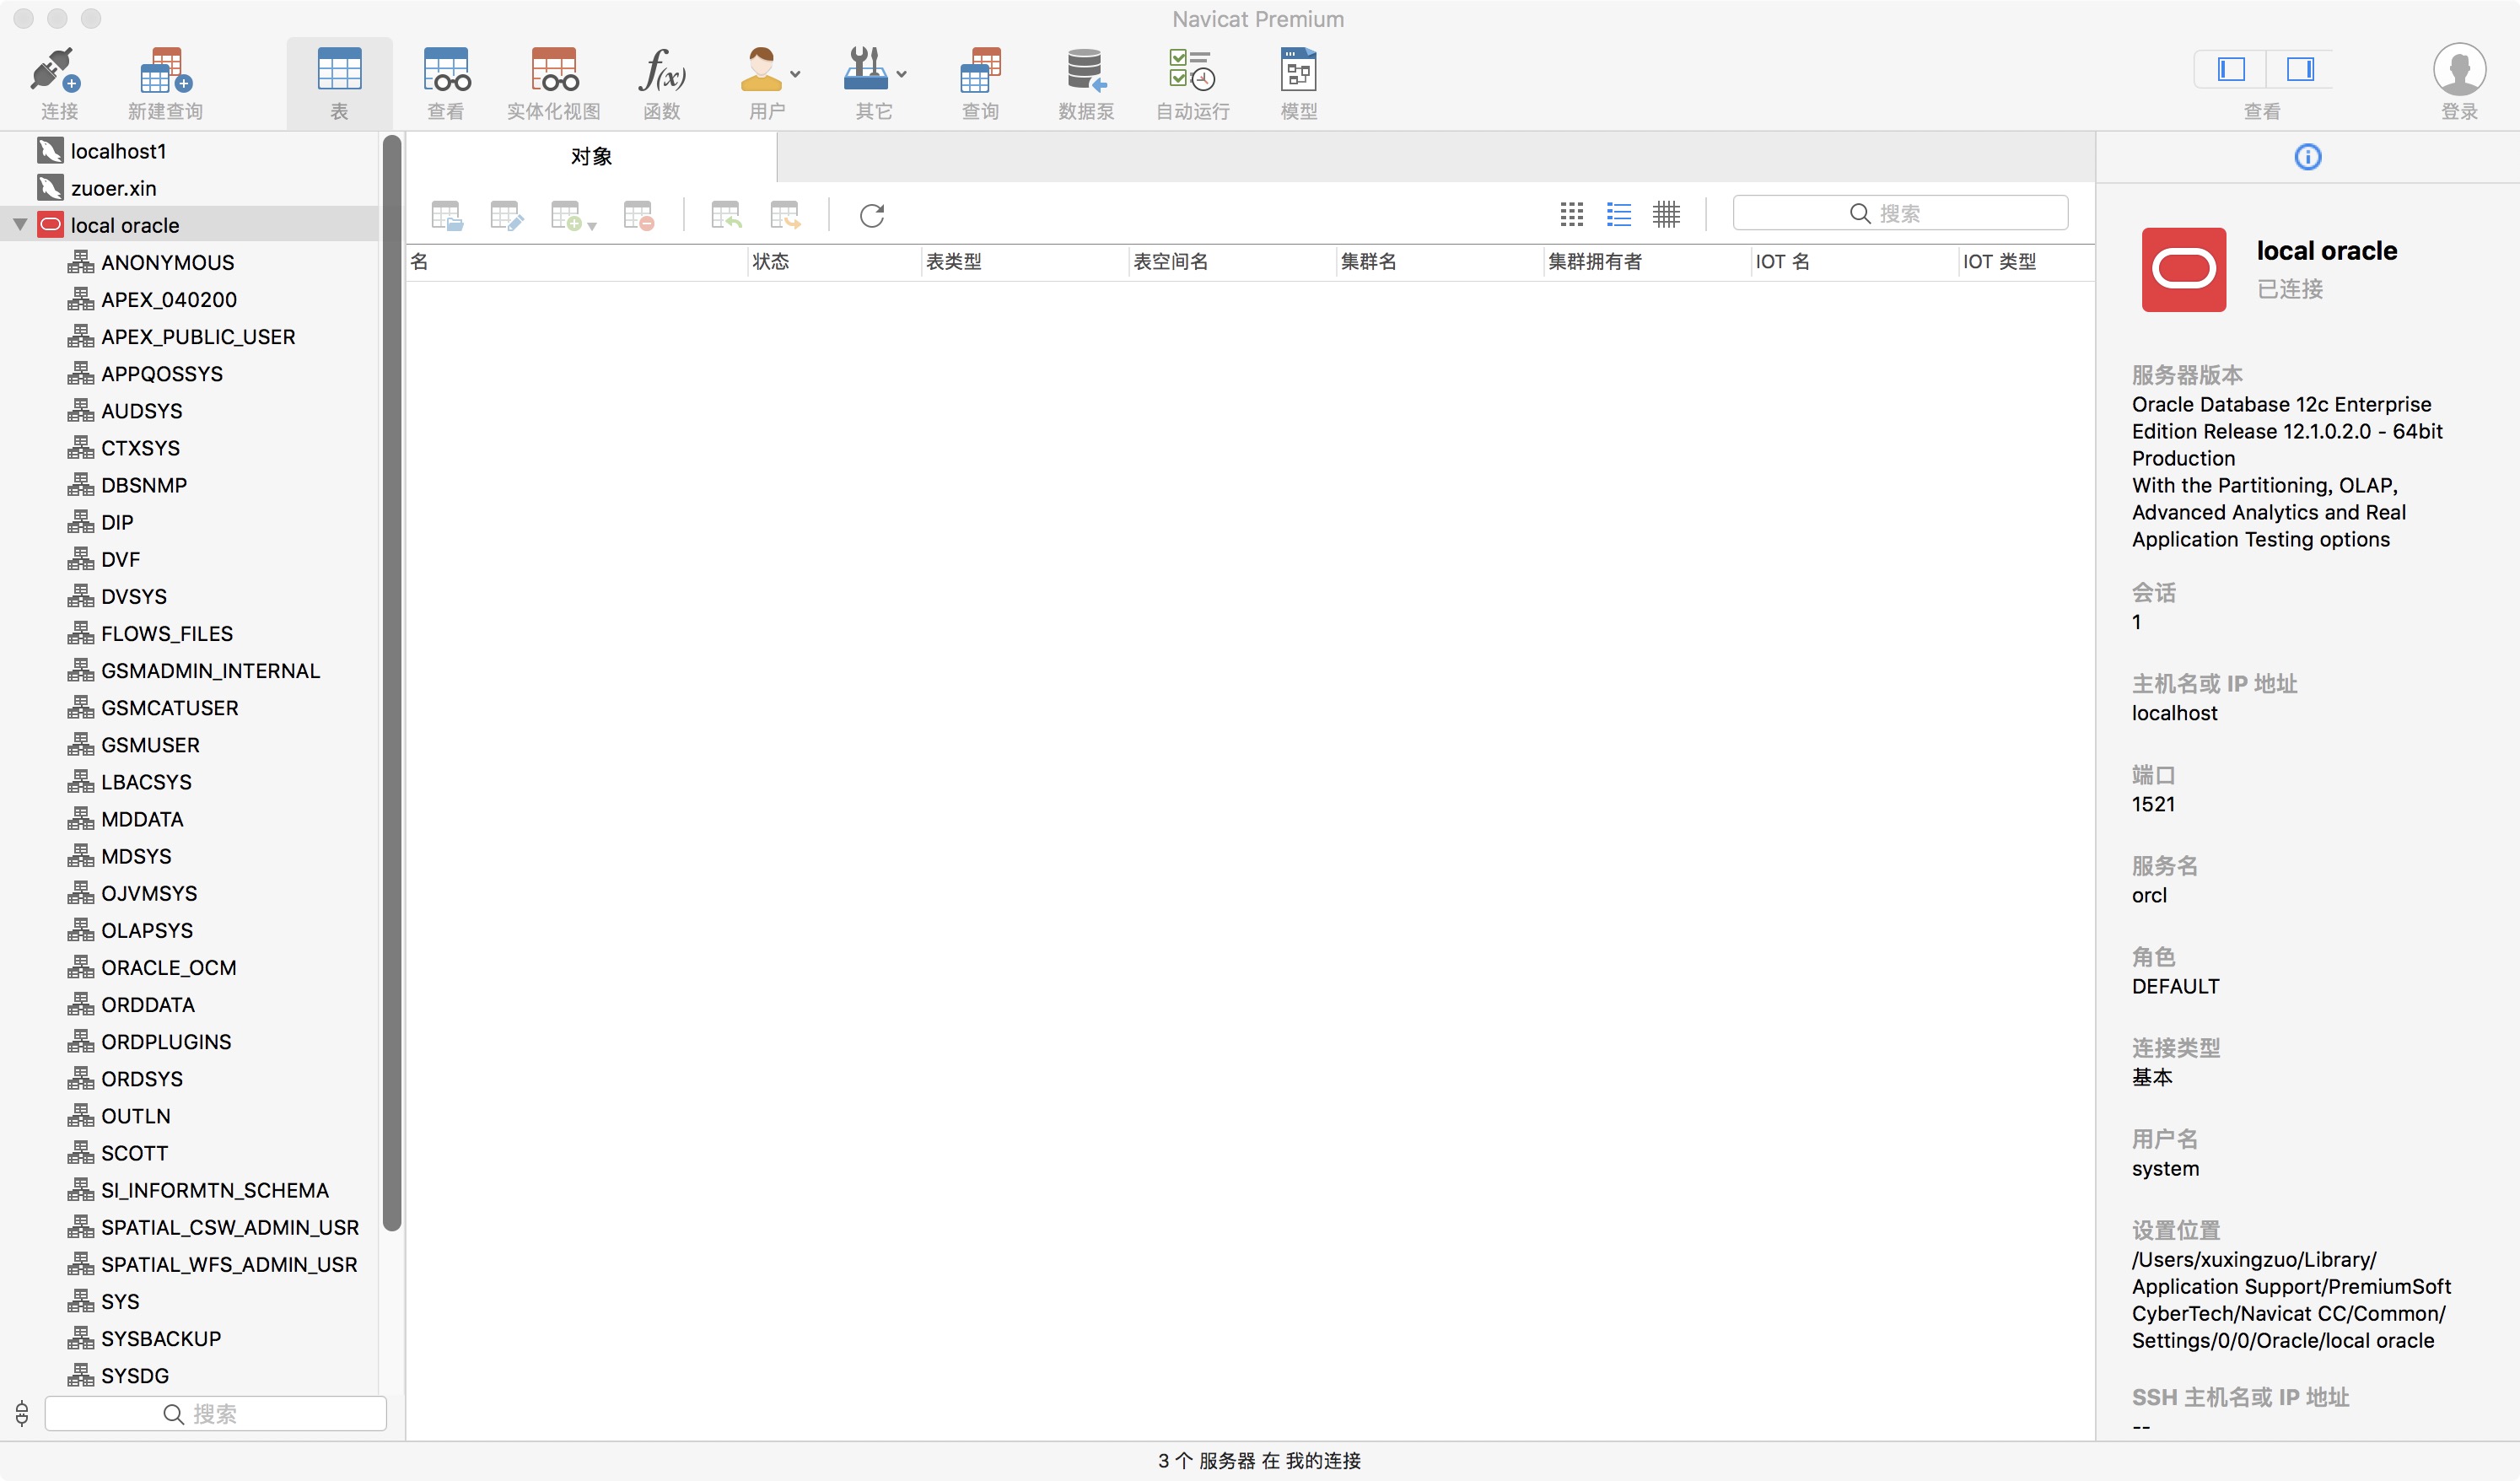Select the DBSNMP schema

point(144,485)
